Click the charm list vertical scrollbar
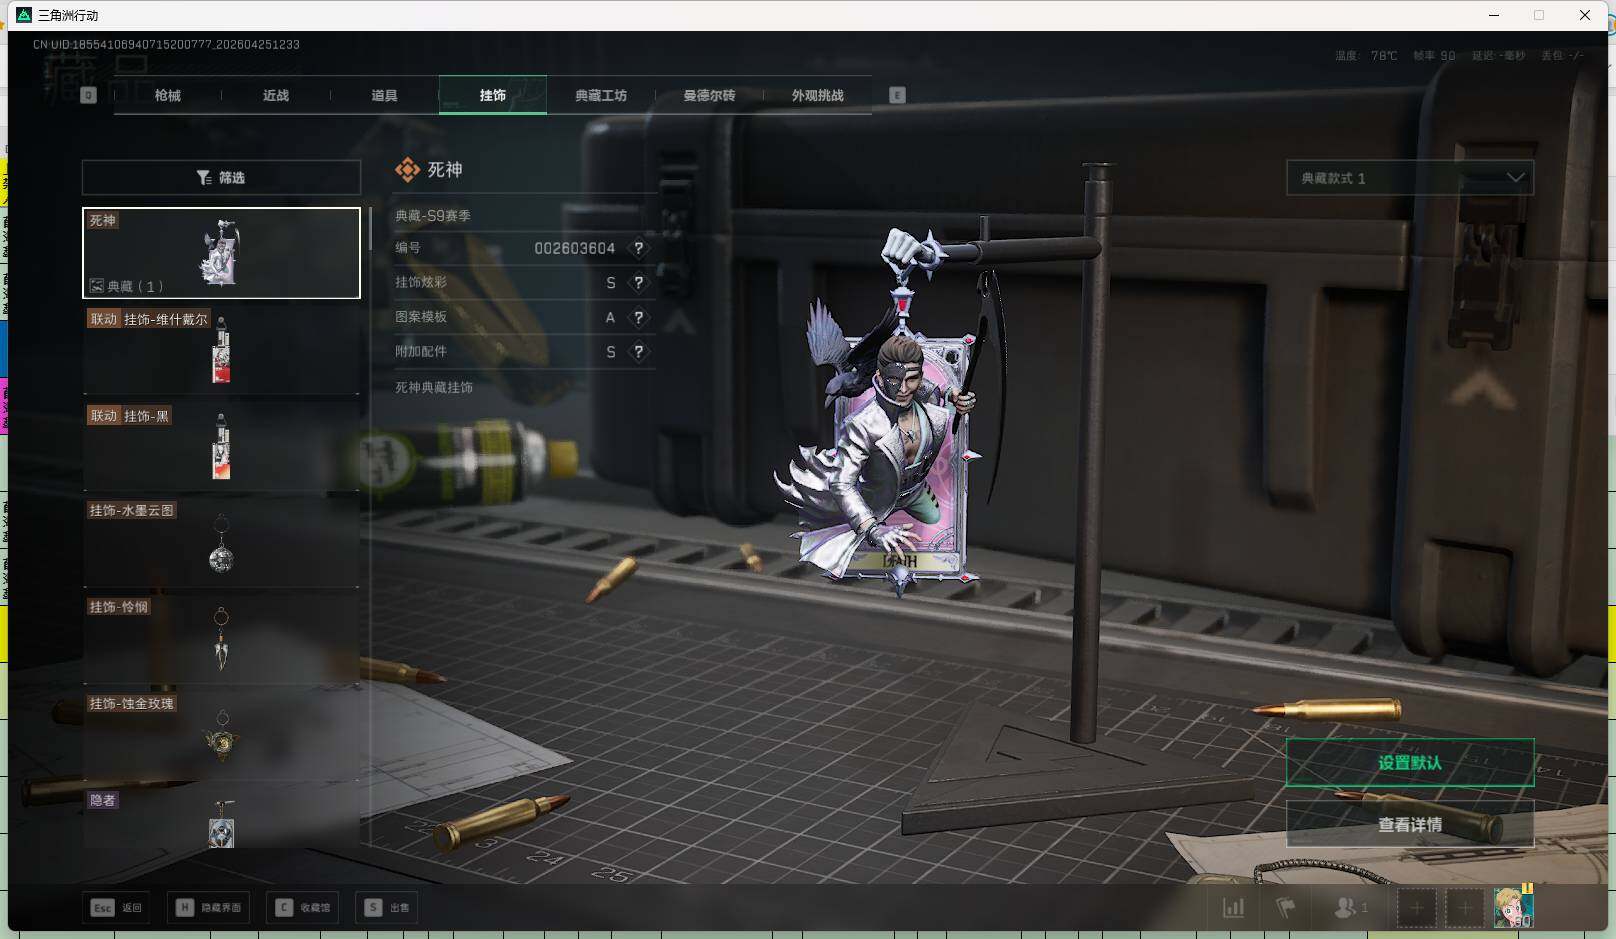Screen dimensions: 1616x939 [370, 230]
